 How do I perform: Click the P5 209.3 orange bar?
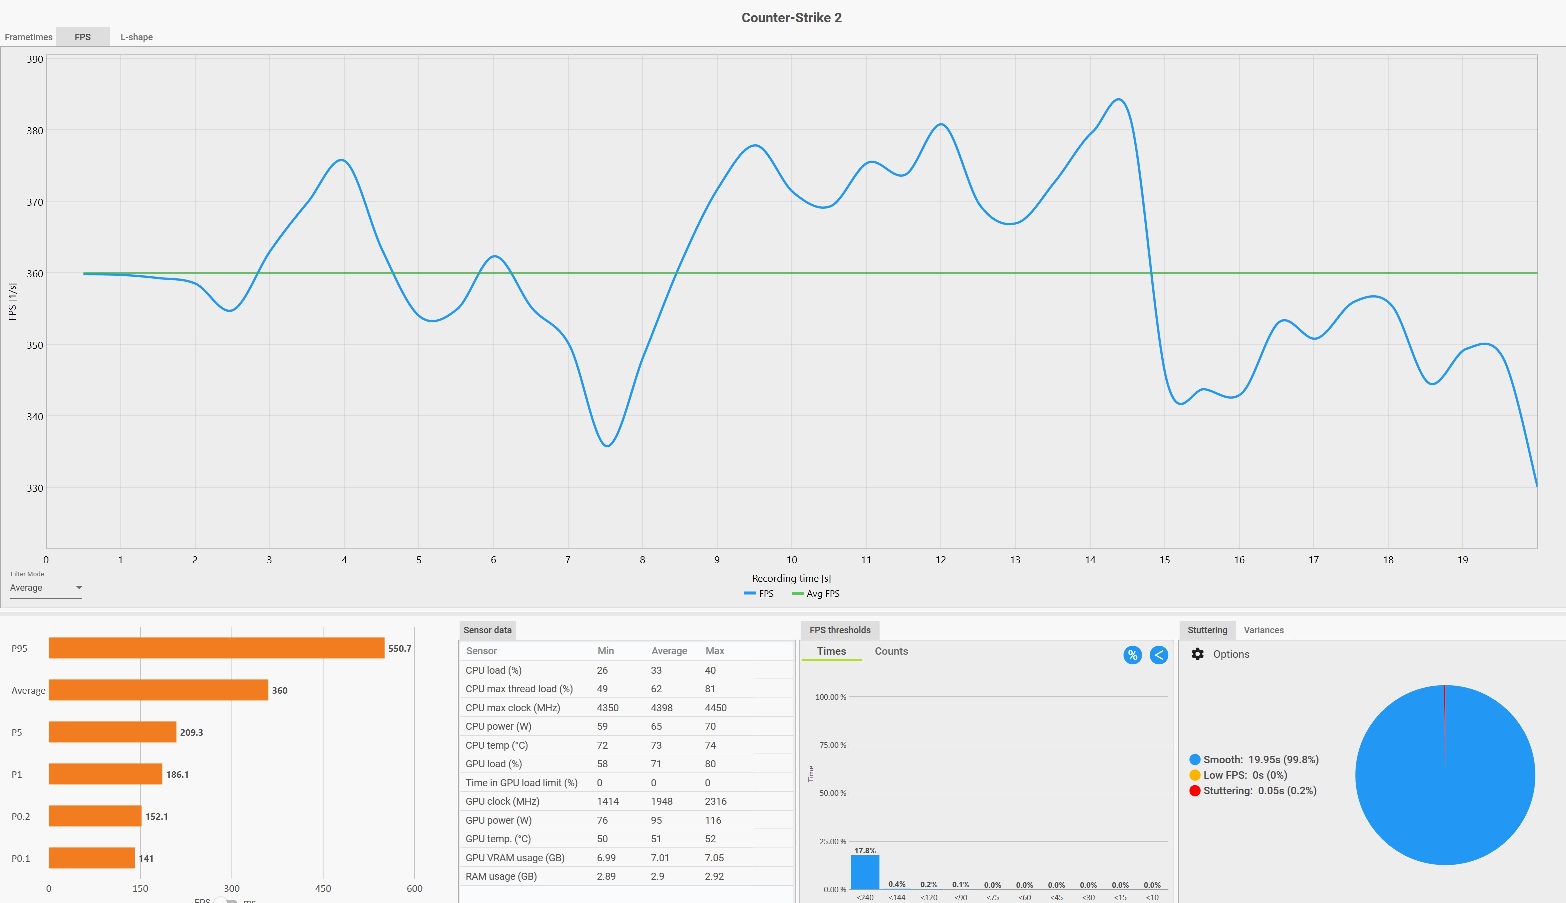(112, 732)
